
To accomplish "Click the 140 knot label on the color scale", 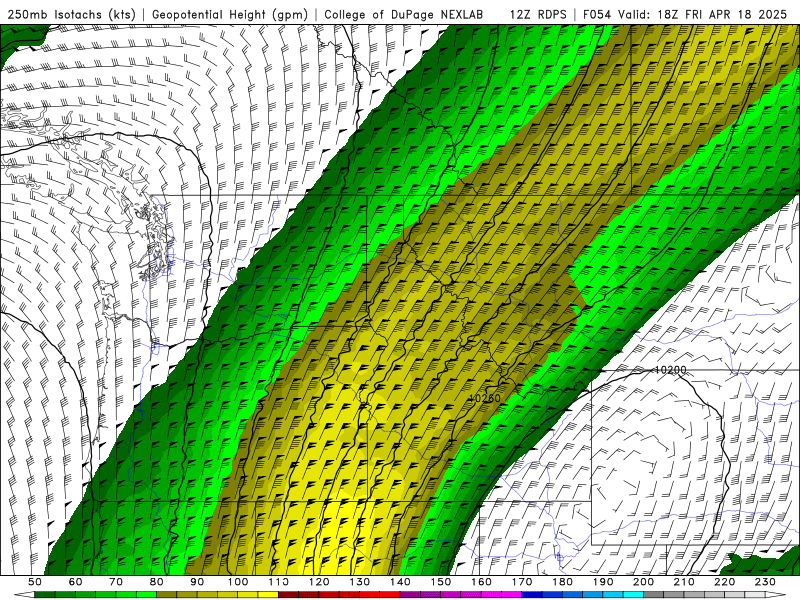I will 401,582.
